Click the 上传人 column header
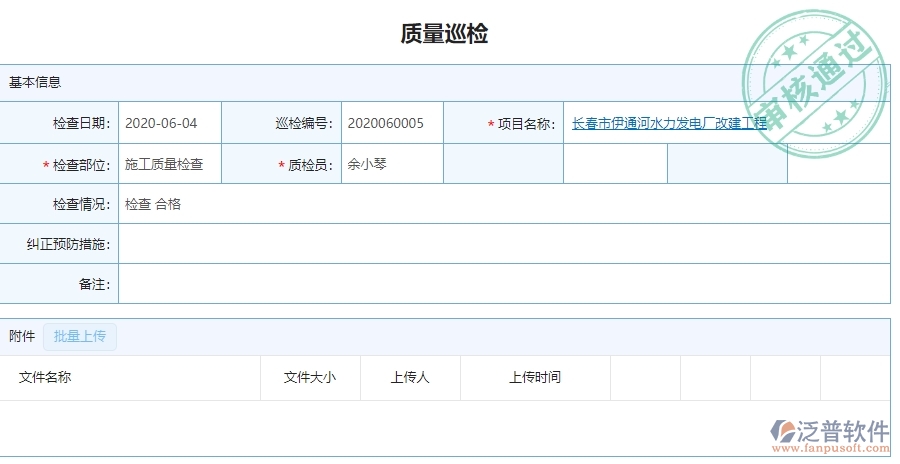This screenshot has height=464, width=900. pos(410,377)
